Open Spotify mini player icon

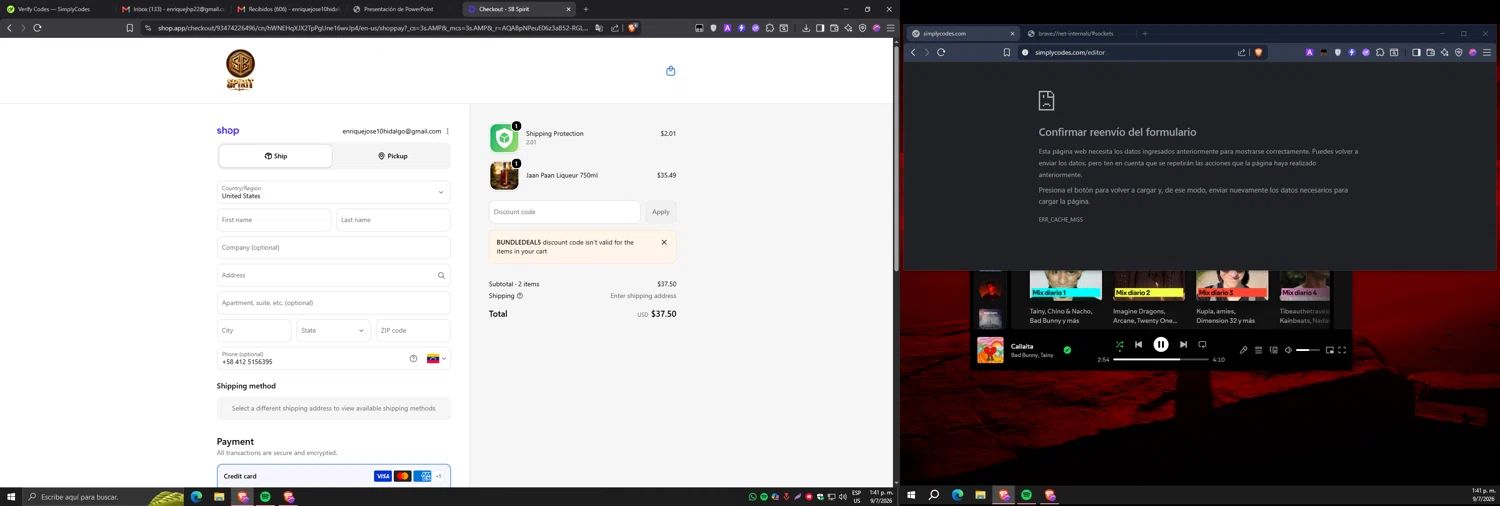(x=1330, y=350)
